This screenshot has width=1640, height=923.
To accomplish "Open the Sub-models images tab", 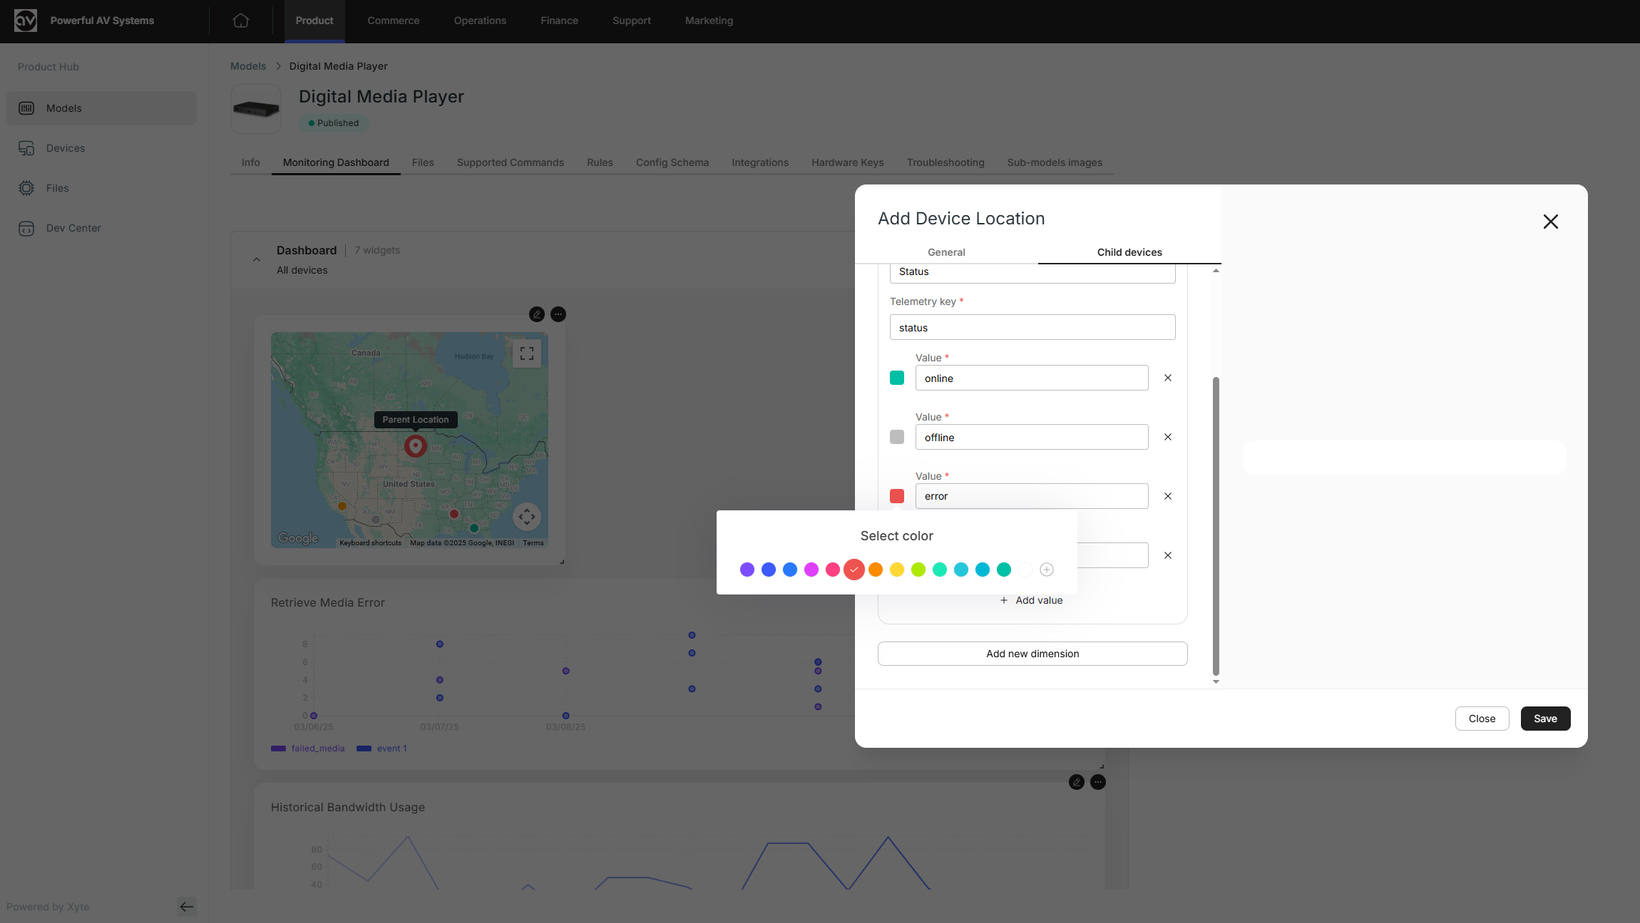I will pos(1055,162).
